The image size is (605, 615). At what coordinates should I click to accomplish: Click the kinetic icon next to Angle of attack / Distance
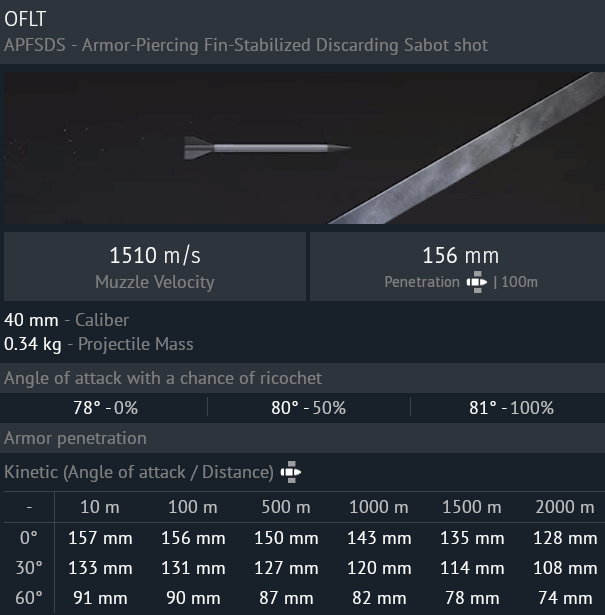[291, 472]
